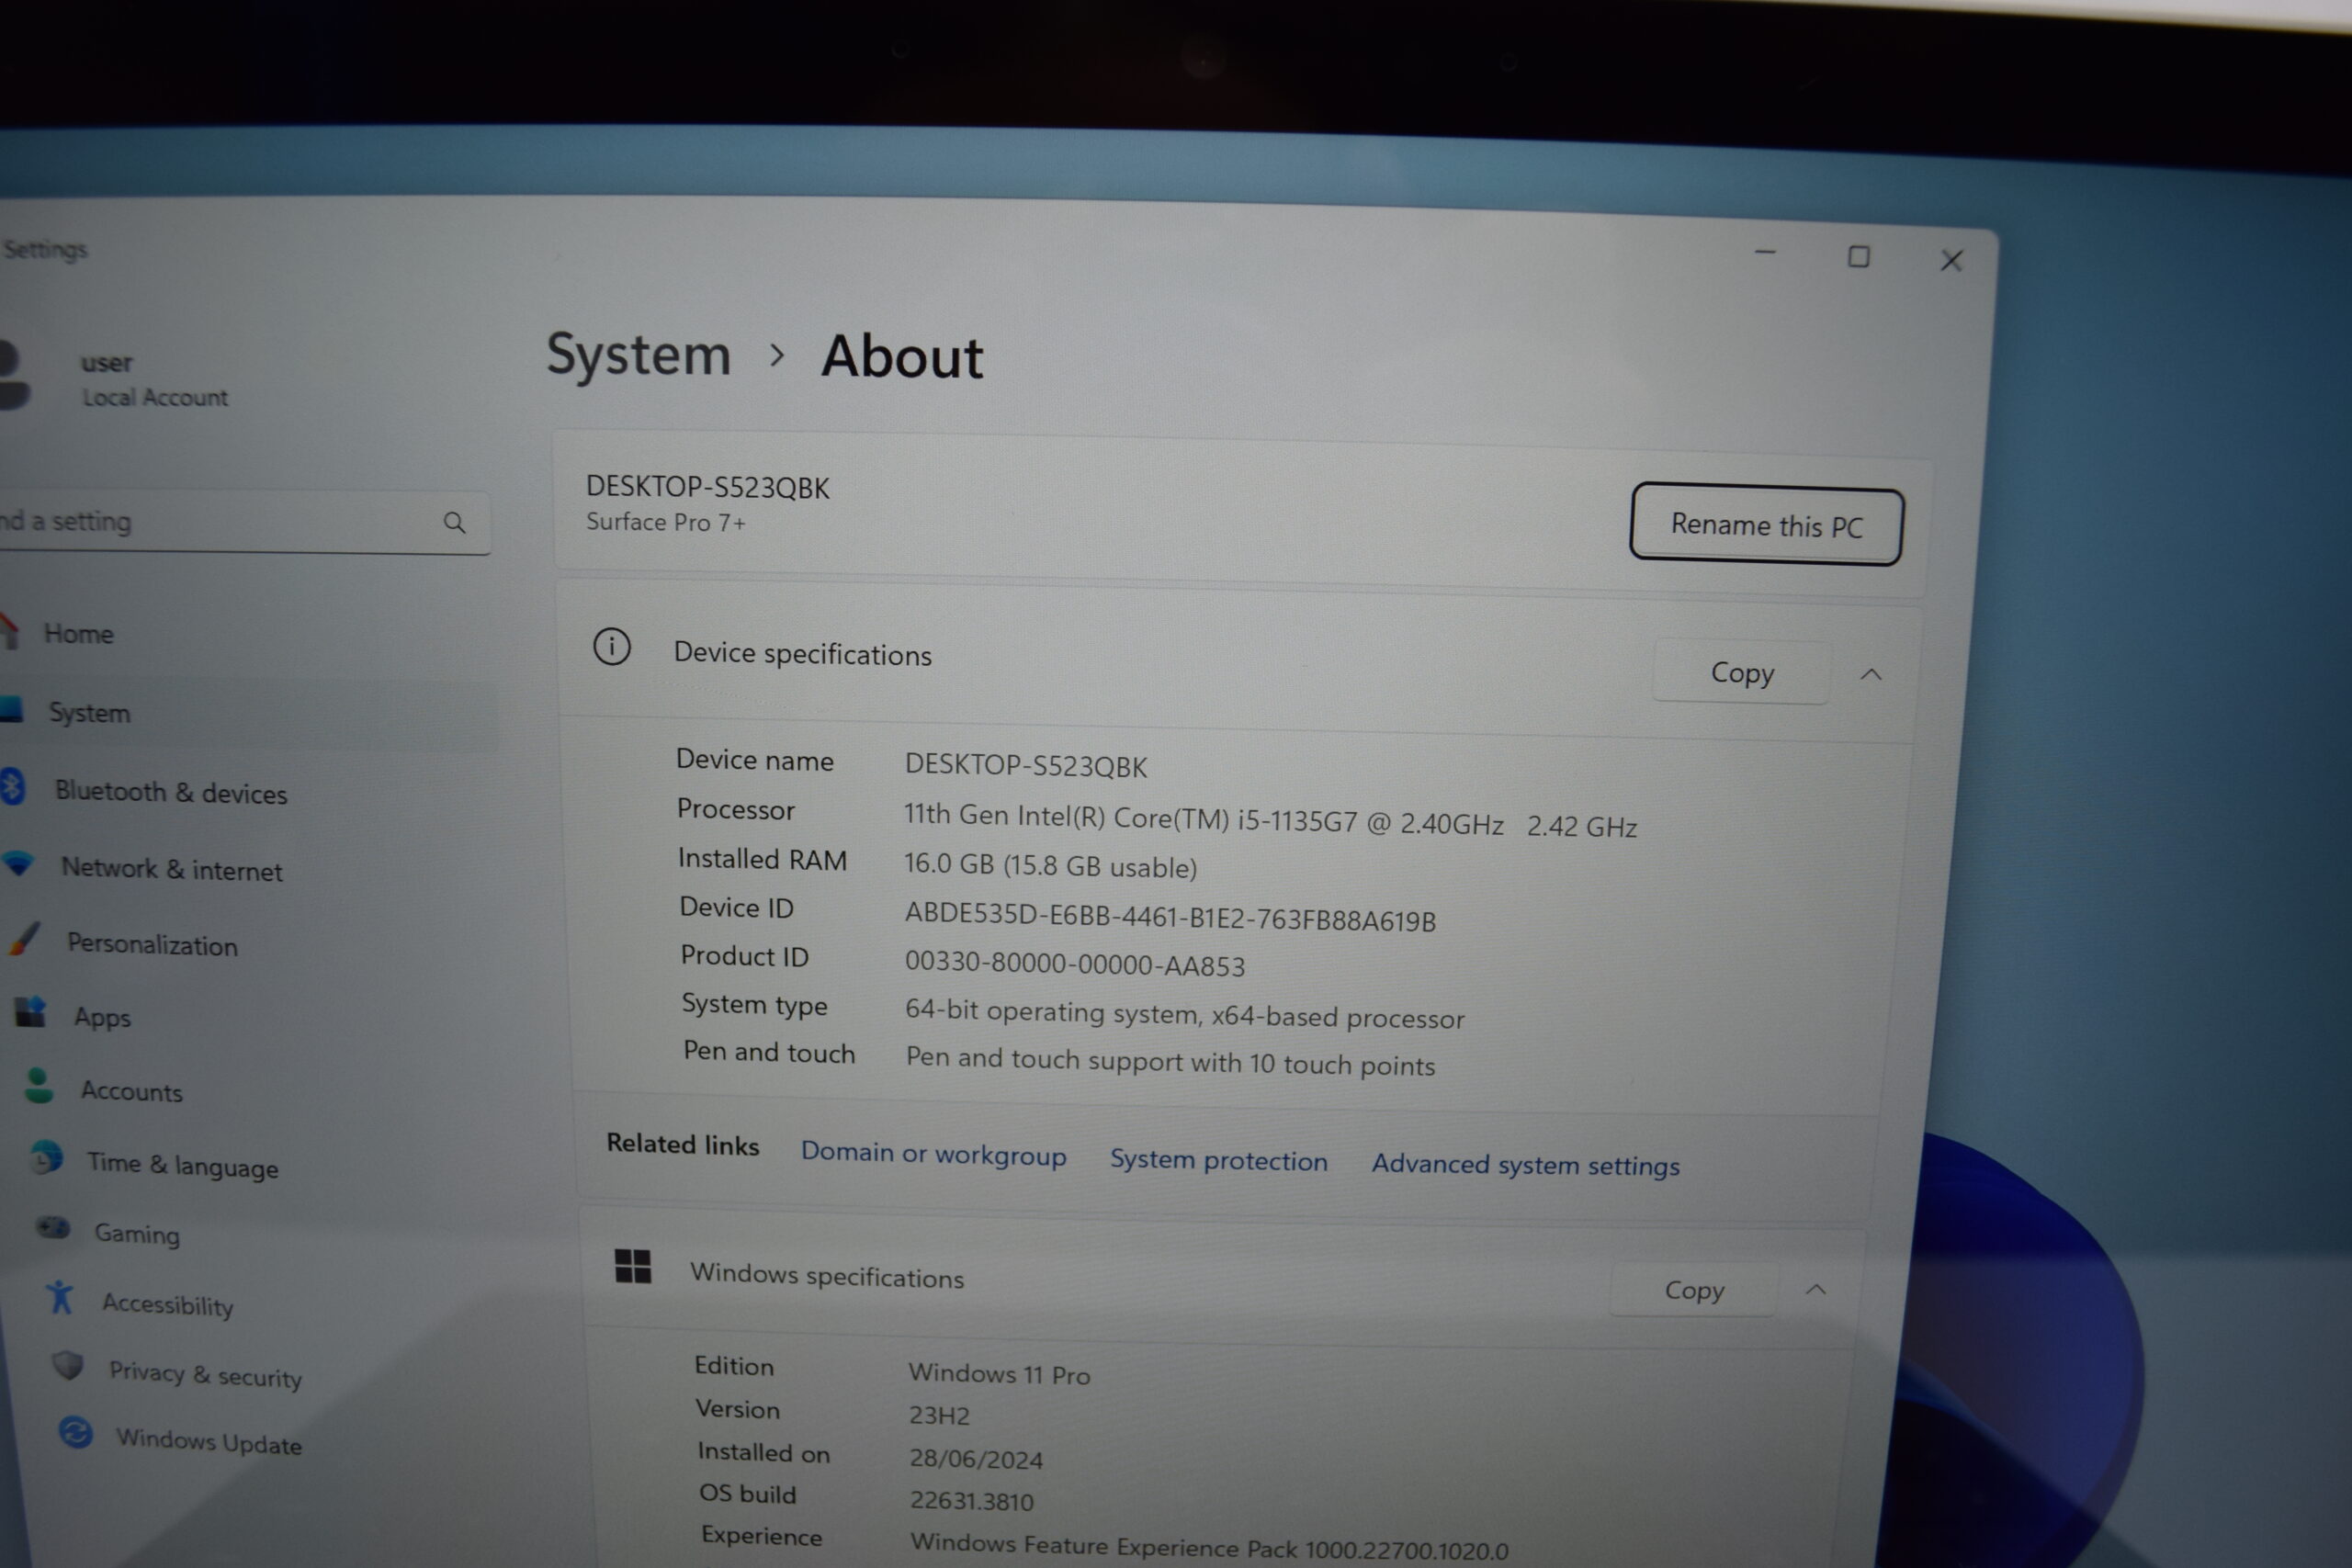
Task: Click the user Local Account profile
Action: click(x=155, y=380)
